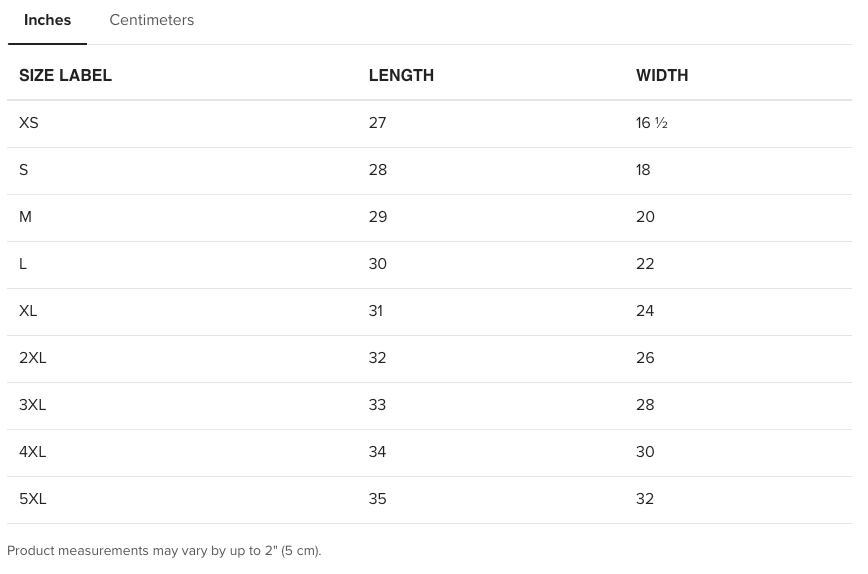Viewport: 868px width, 574px height.
Task: Click the L size label
Action: tap(23, 264)
